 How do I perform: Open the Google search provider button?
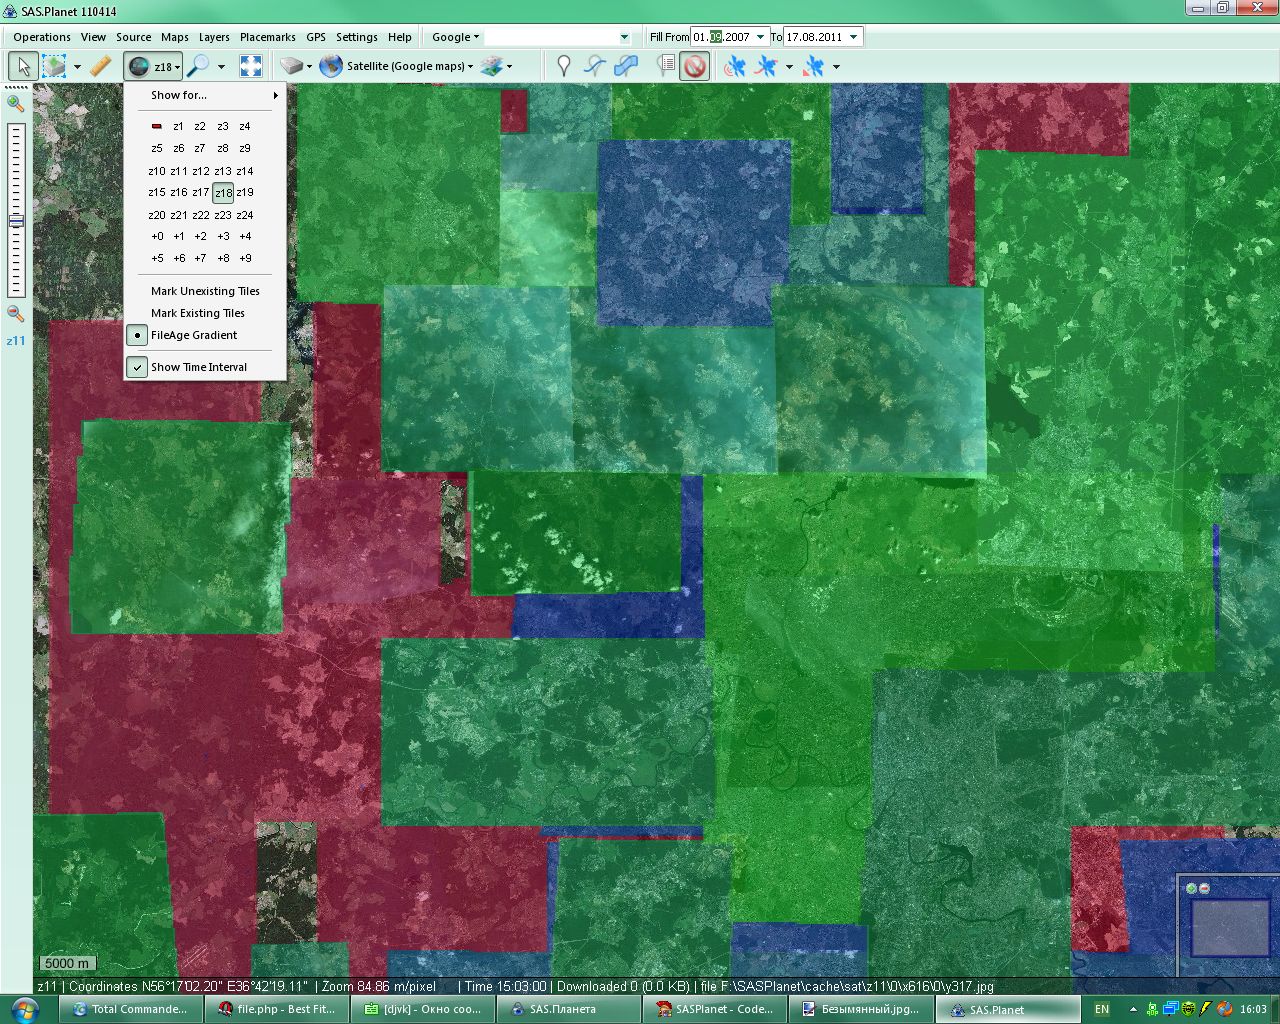[455, 37]
